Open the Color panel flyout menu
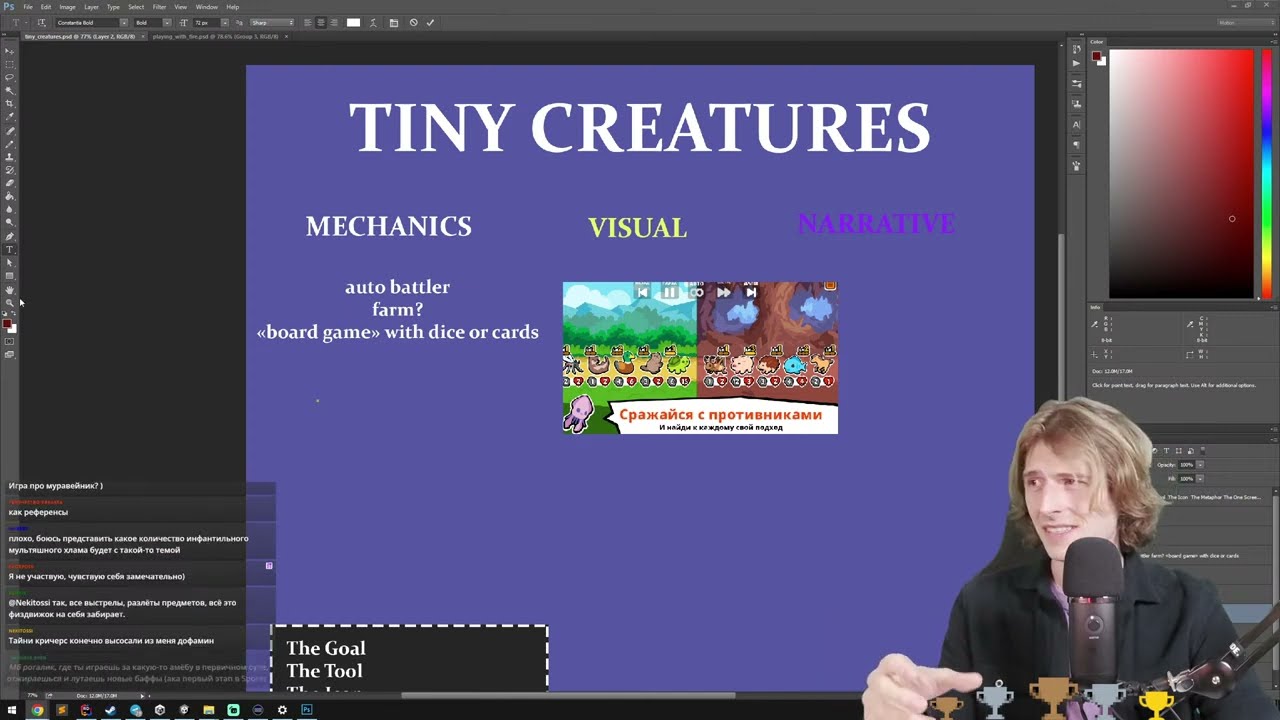 click(1274, 42)
